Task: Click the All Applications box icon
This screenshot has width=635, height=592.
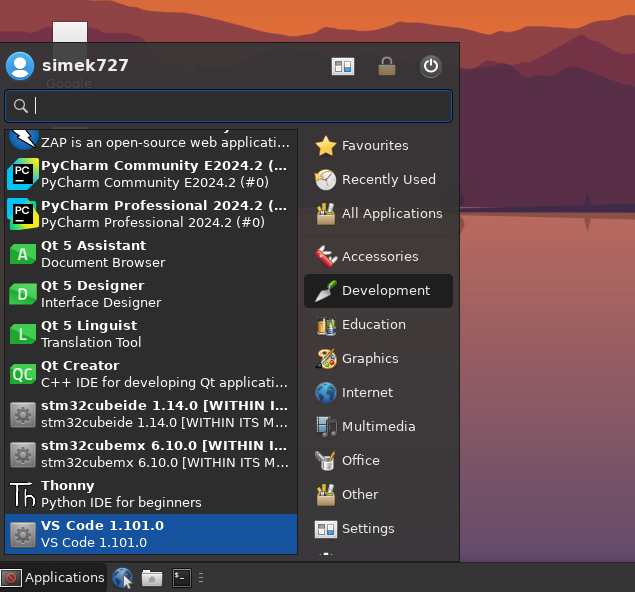Action: 326,214
